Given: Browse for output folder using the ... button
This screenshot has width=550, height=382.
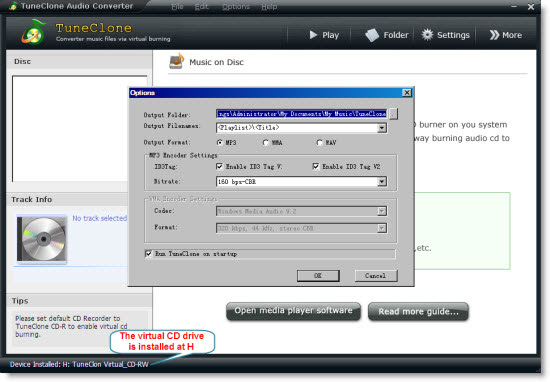Looking at the screenshot, I should point(394,114).
